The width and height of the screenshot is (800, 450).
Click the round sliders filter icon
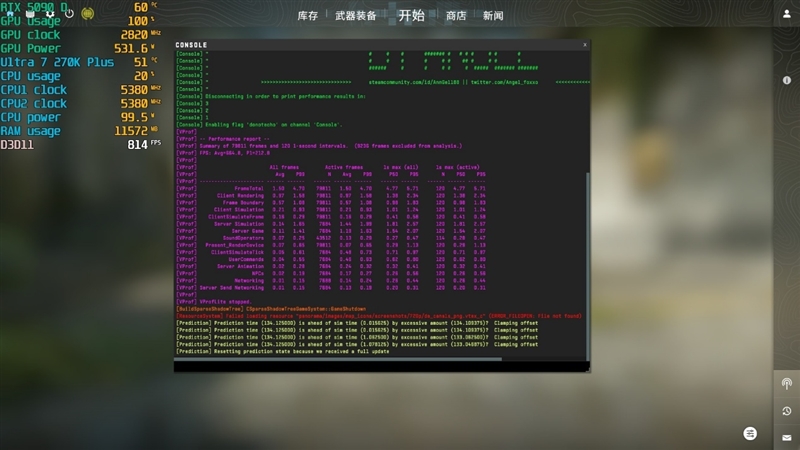click(750, 434)
